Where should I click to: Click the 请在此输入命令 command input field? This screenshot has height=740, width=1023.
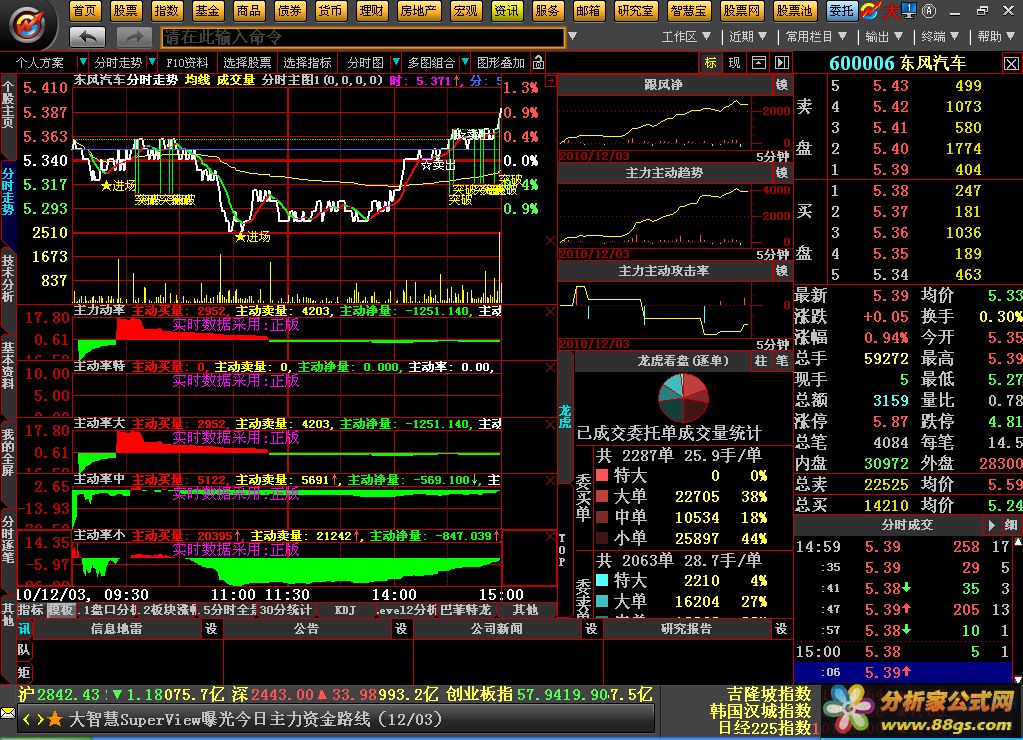pos(363,37)
